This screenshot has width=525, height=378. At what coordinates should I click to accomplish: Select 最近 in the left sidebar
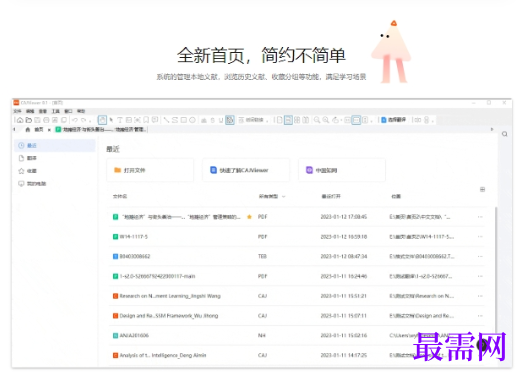click(55, 145)
